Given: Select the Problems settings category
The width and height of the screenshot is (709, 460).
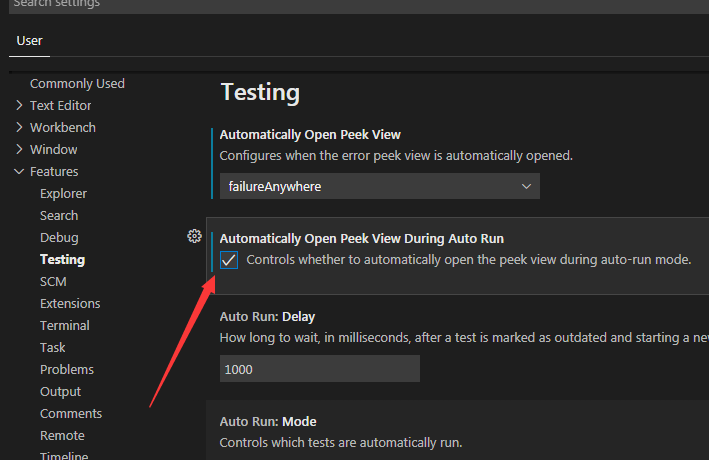Looking at the screenshot, I should (66, 369).
